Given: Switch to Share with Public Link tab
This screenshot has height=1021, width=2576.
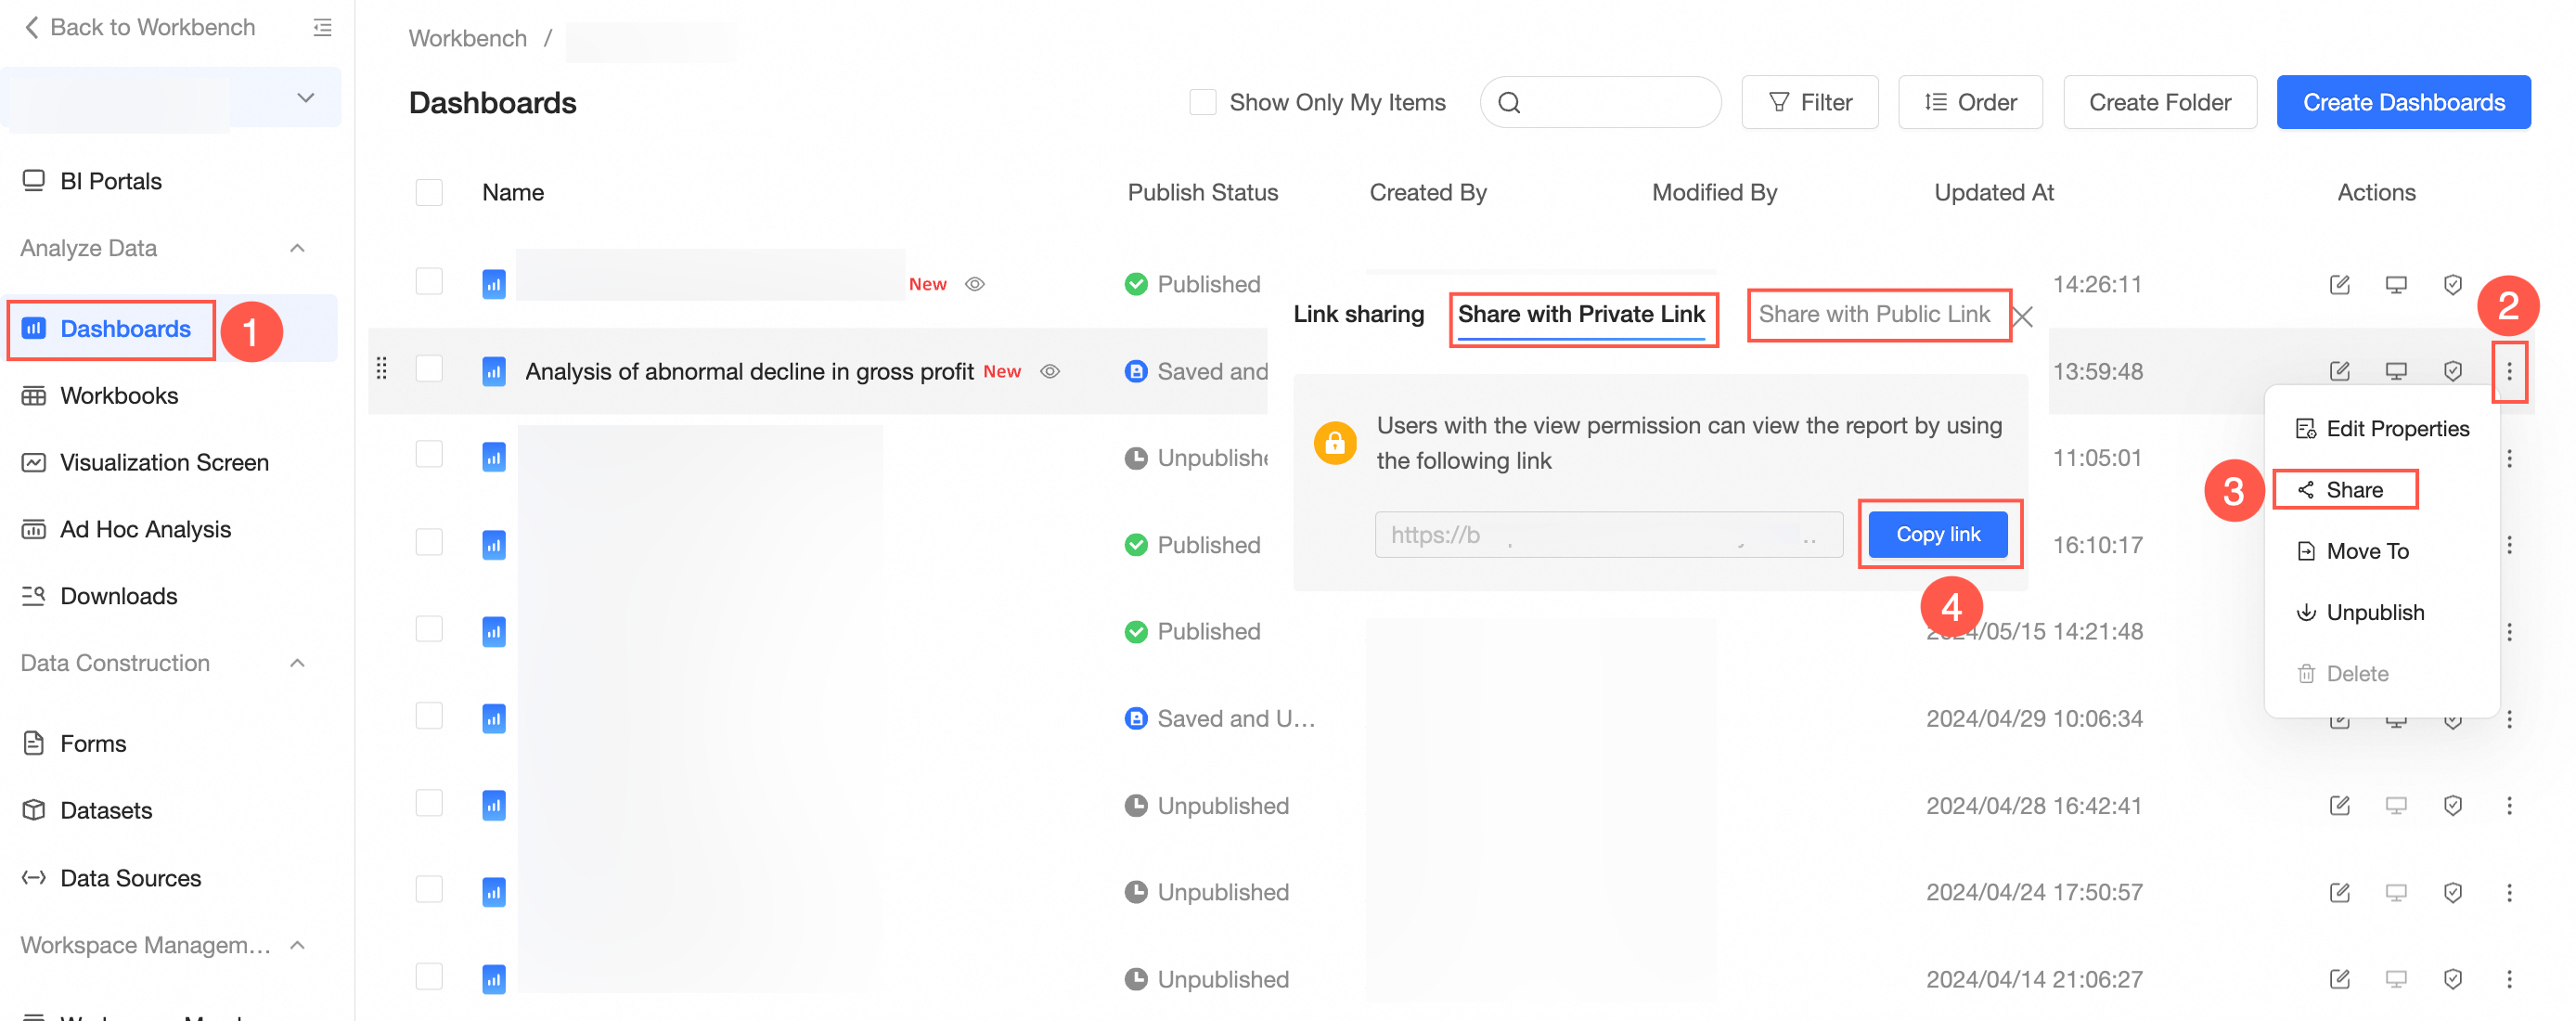Looking at the screenshot, I should pos(1873,314).
